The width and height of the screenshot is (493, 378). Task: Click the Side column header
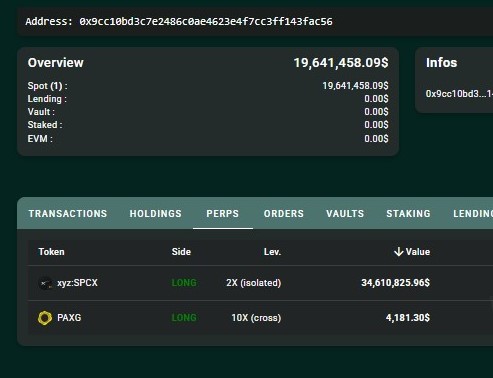[x=181, y=252]
